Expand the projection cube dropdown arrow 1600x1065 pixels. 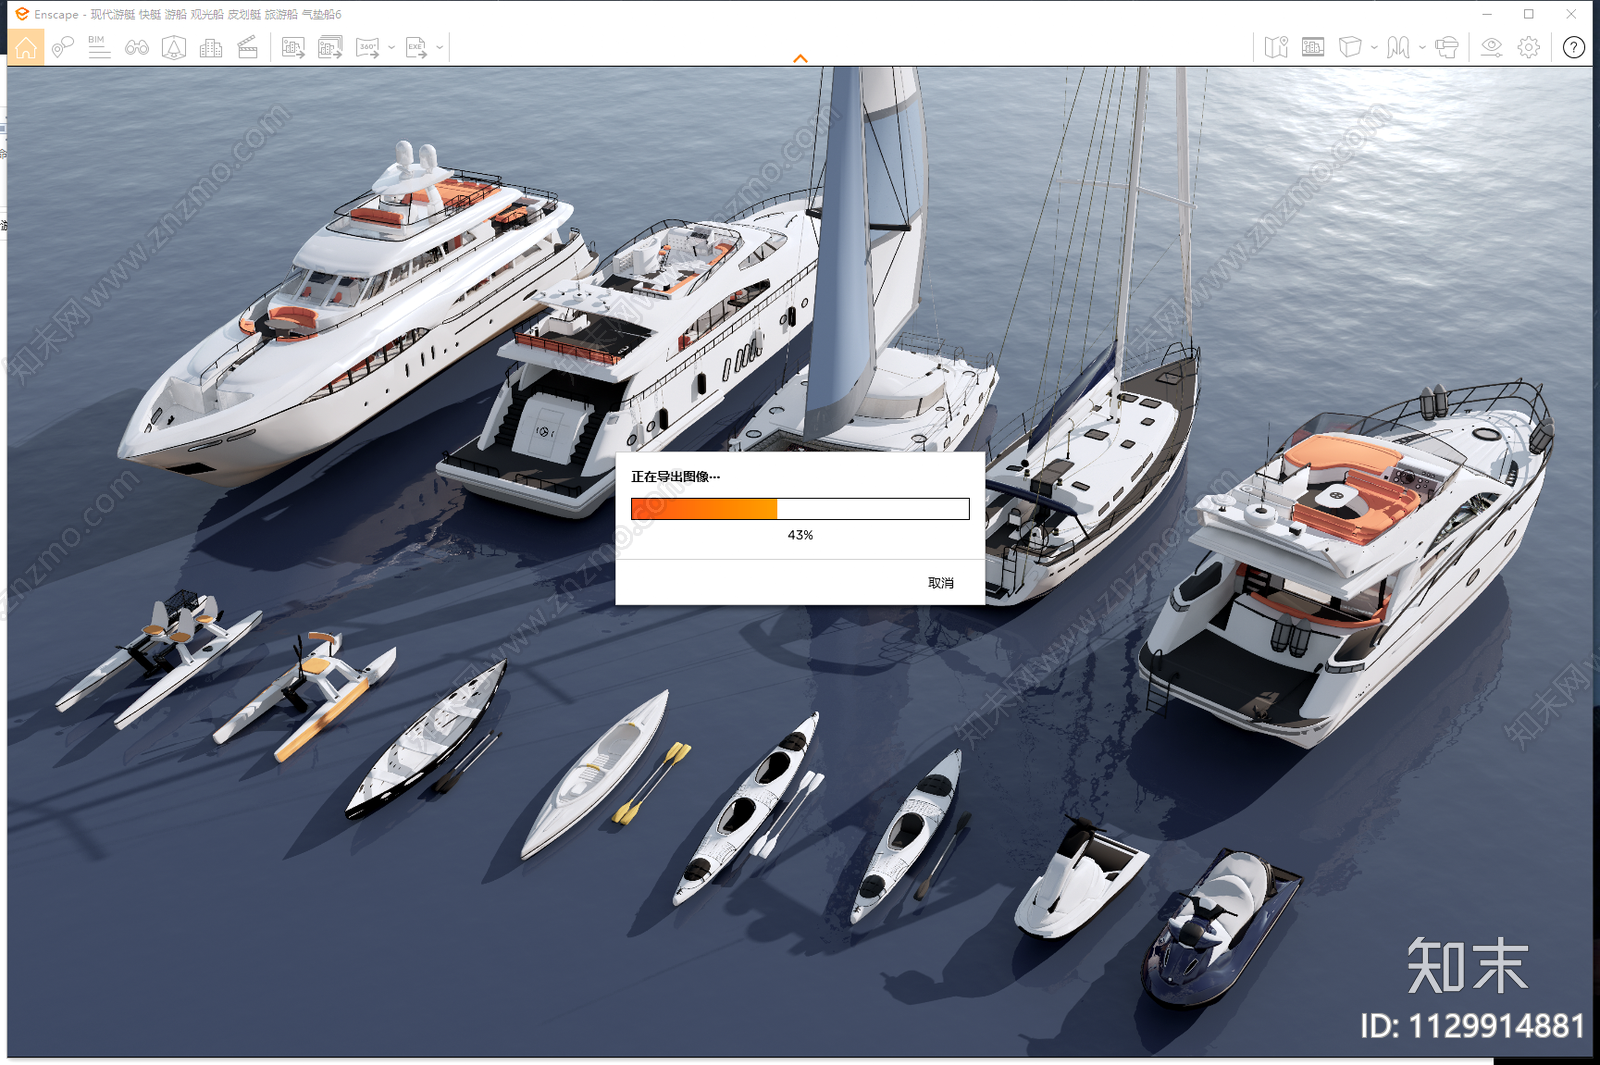[1374, 47]
